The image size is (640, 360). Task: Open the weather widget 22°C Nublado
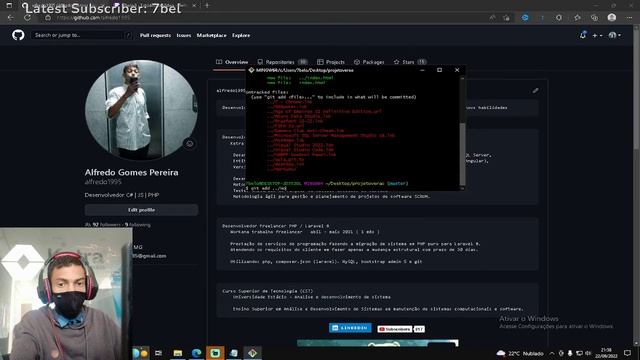click(x=520, y=353)
